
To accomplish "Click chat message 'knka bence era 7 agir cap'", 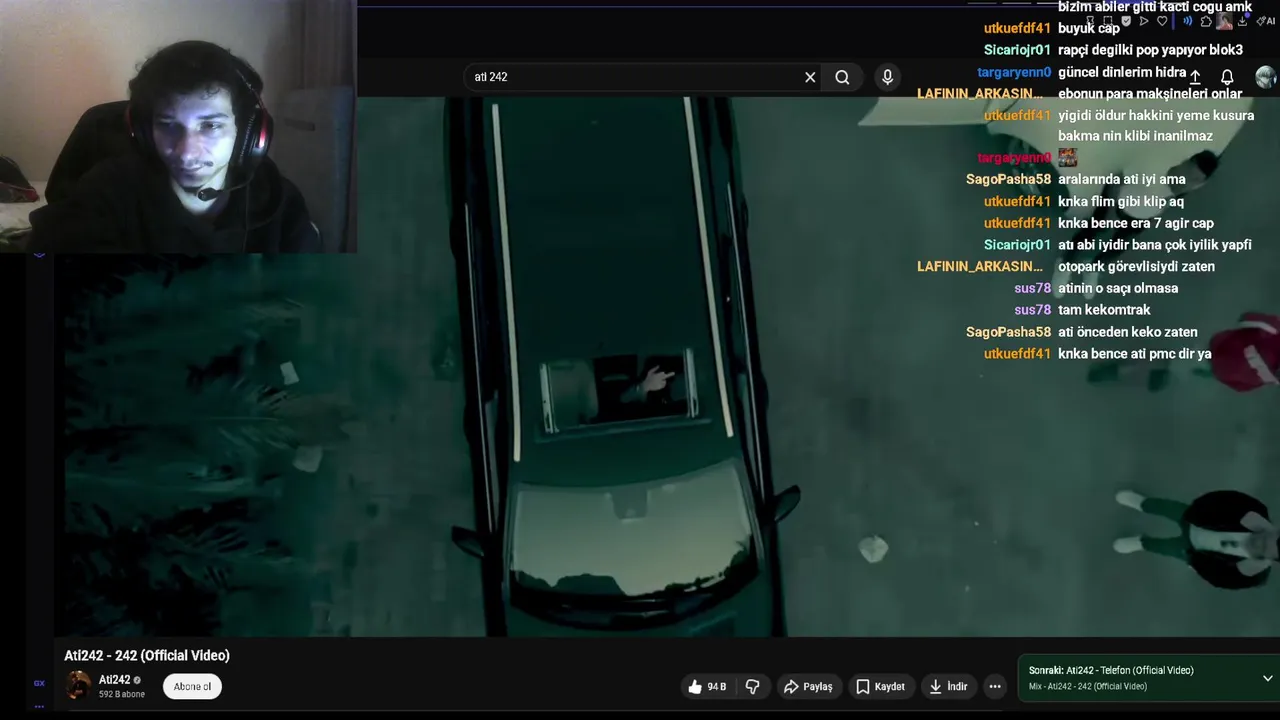I will (1136, 223).
